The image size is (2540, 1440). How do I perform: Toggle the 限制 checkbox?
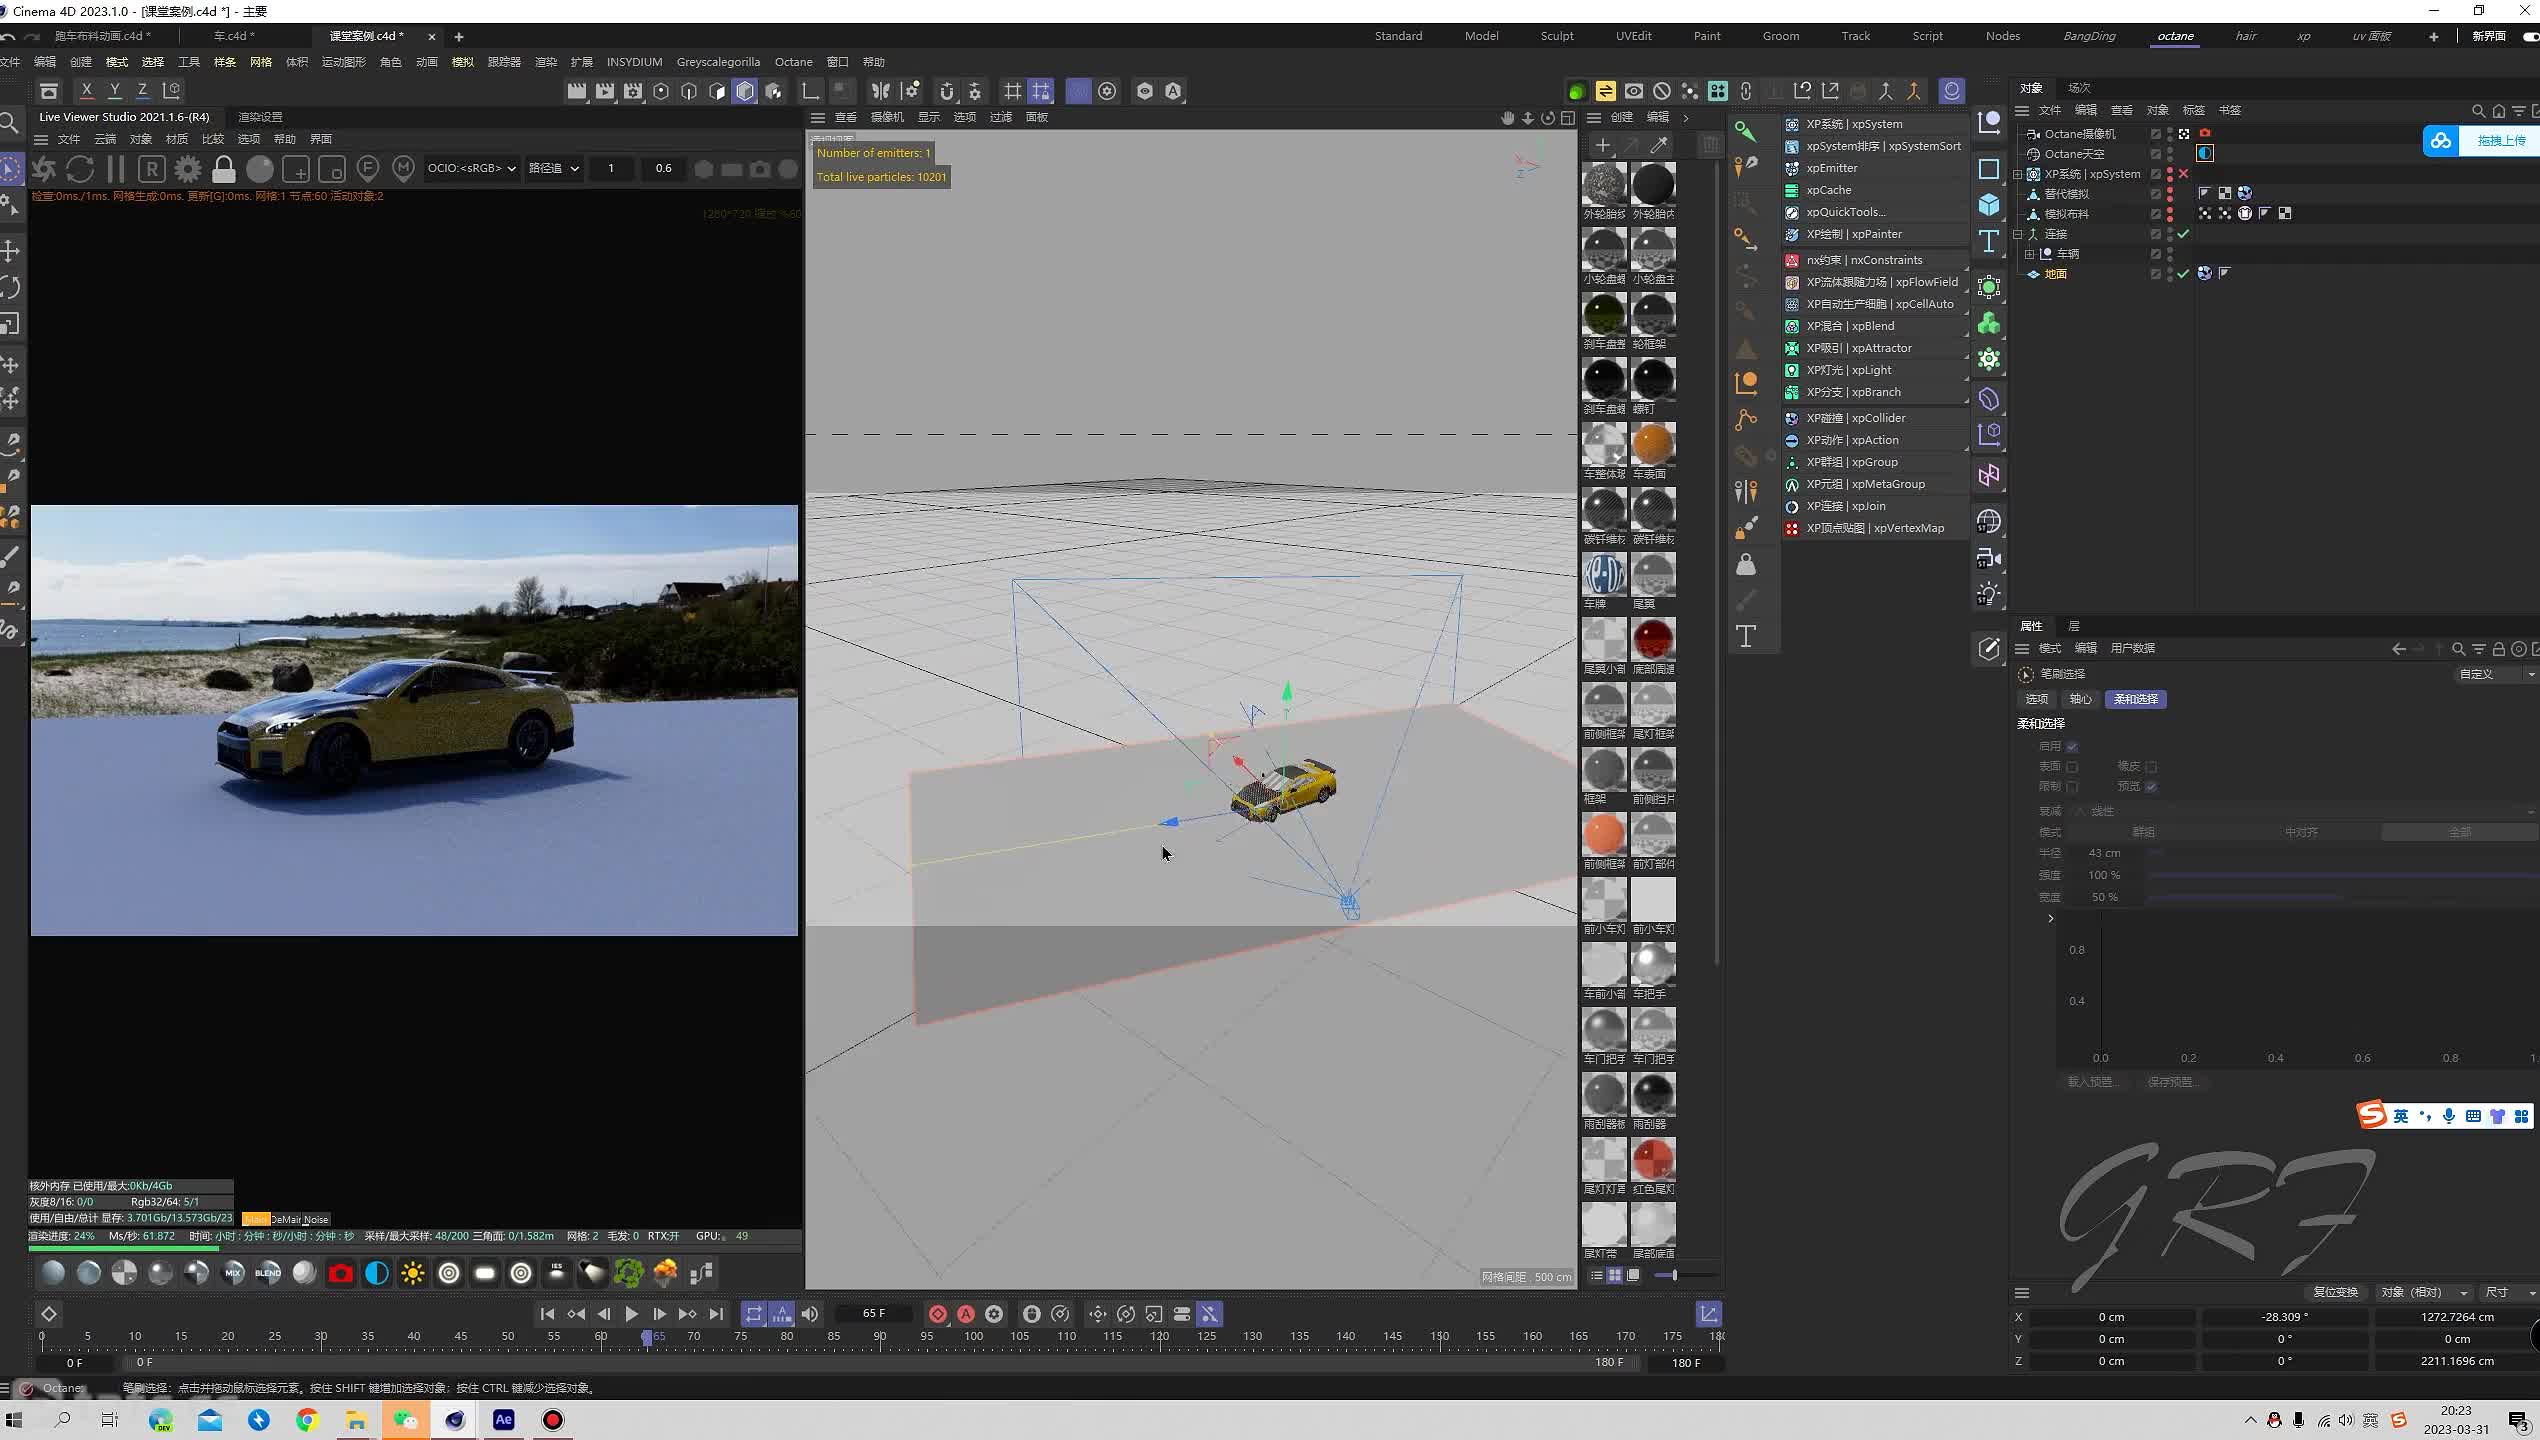click(2072, 787)
